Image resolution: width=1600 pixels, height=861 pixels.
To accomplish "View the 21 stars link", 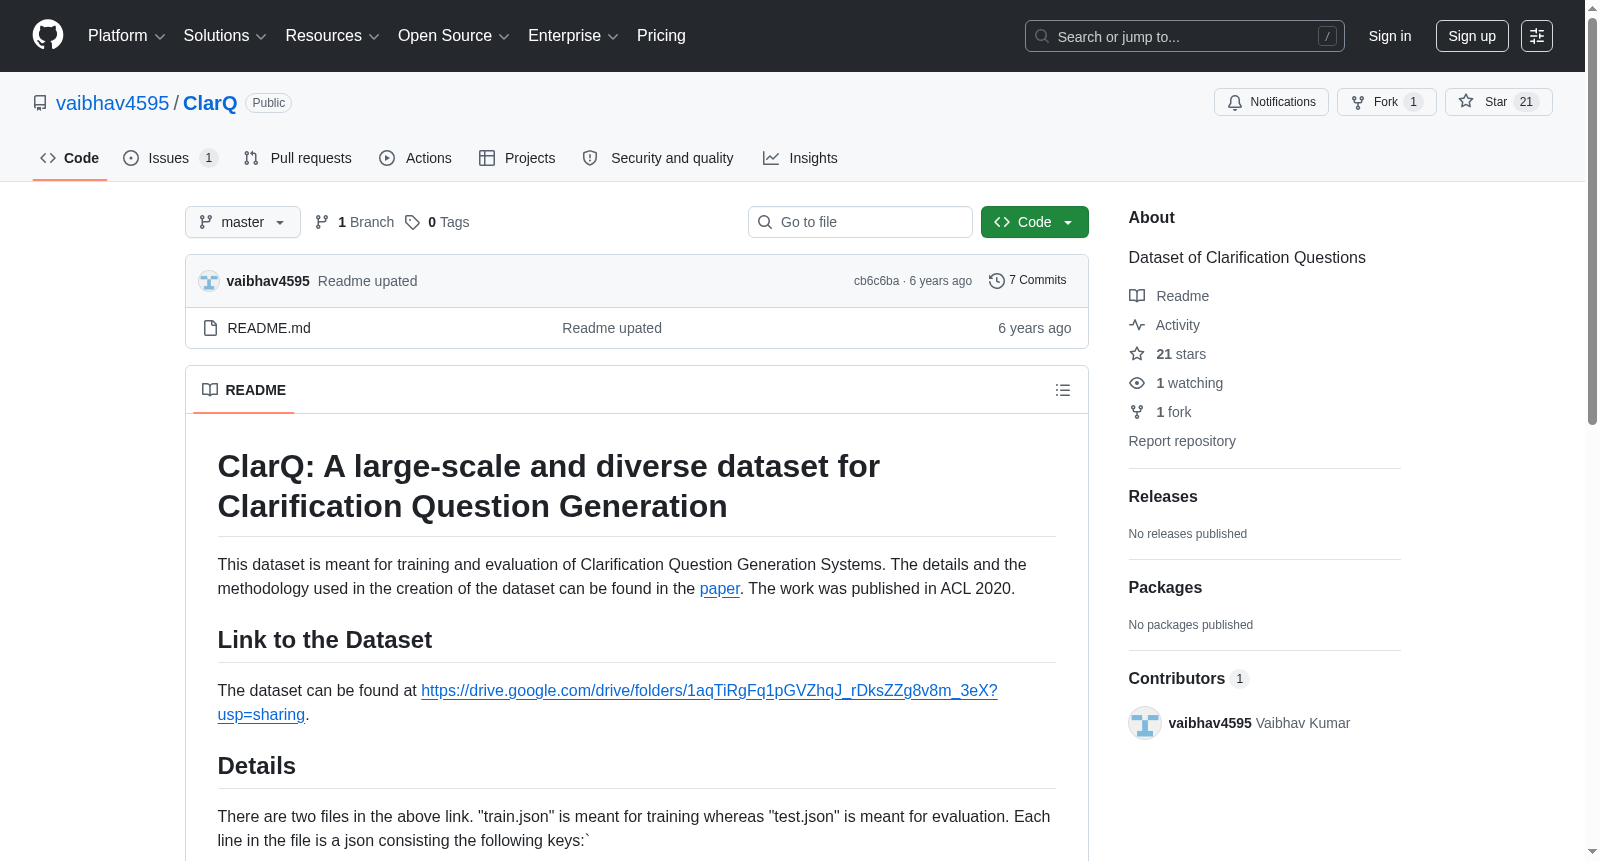I will pyautogui.click(x=1167, y=354).
